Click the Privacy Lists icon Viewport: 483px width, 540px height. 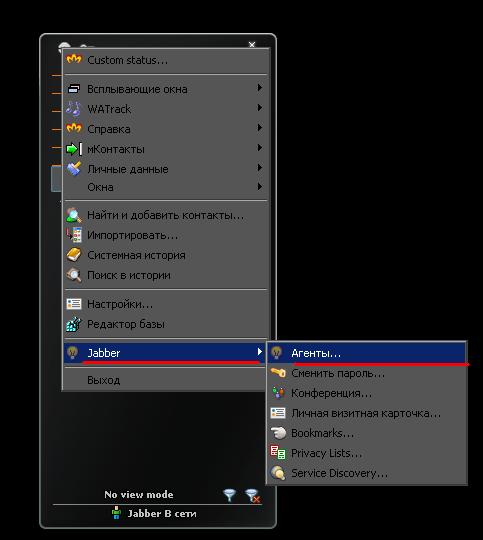point(278,453)
